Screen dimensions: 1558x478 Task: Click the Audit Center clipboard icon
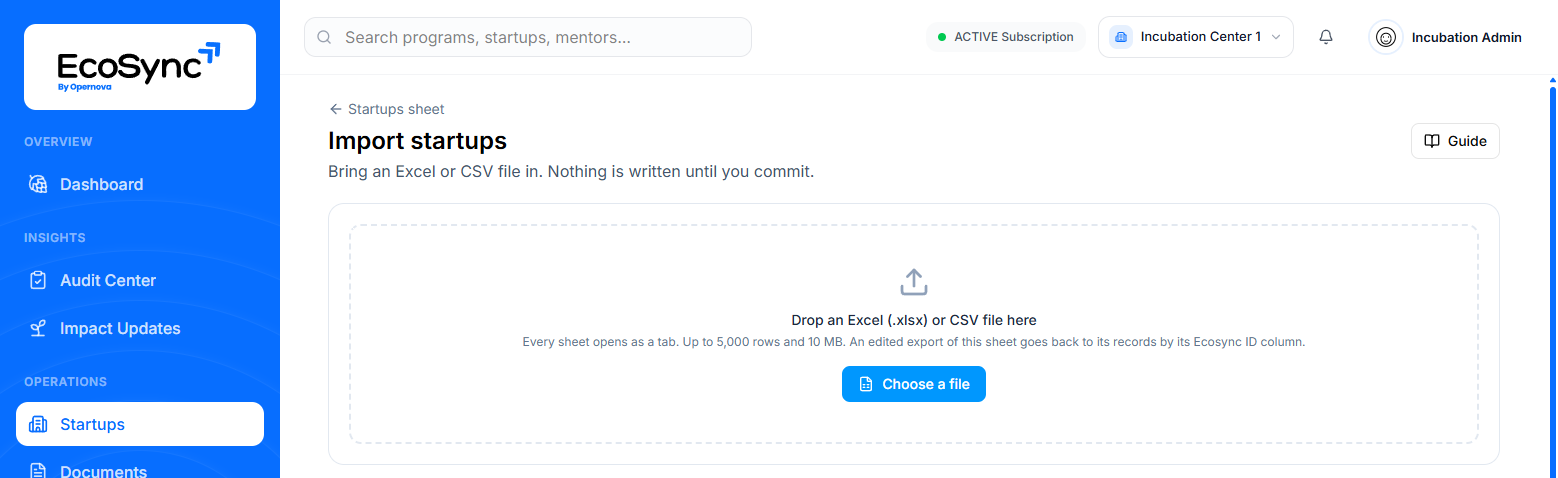38,280
